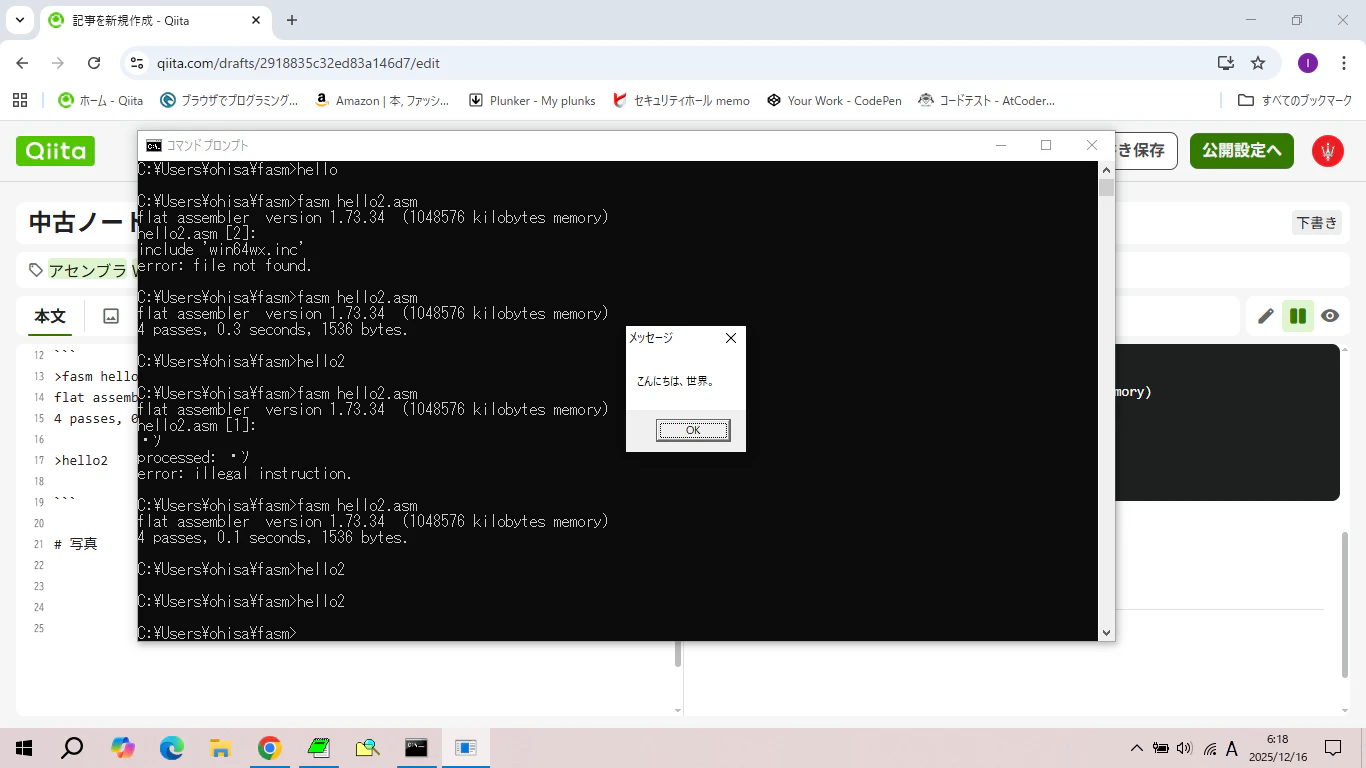The height and width of the screenshot is (768, 1366).
Task: Click the message text こんにちは、世界。
Action: (x=676, y=381)
